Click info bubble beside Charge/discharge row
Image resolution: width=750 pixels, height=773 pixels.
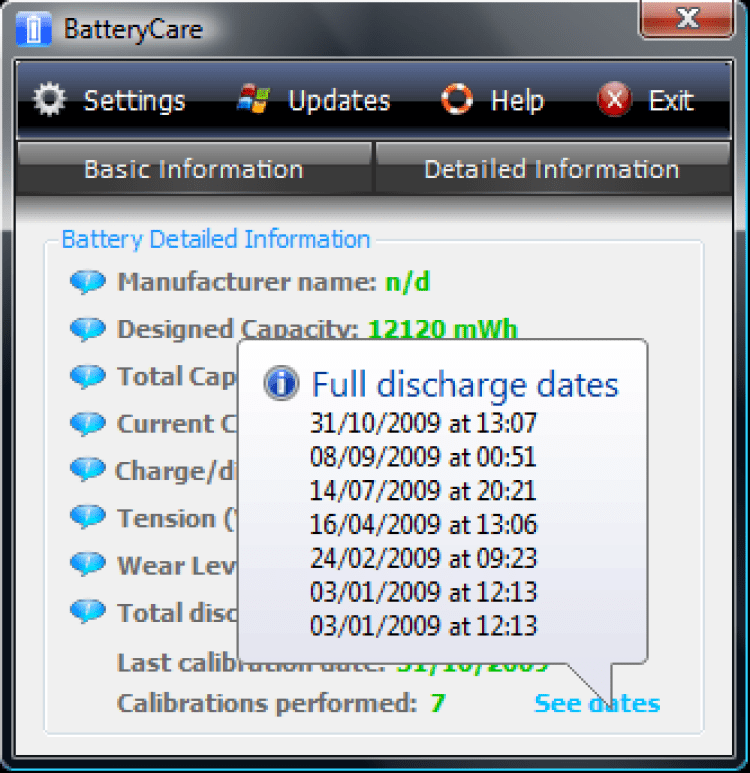[x=88, y=470]
